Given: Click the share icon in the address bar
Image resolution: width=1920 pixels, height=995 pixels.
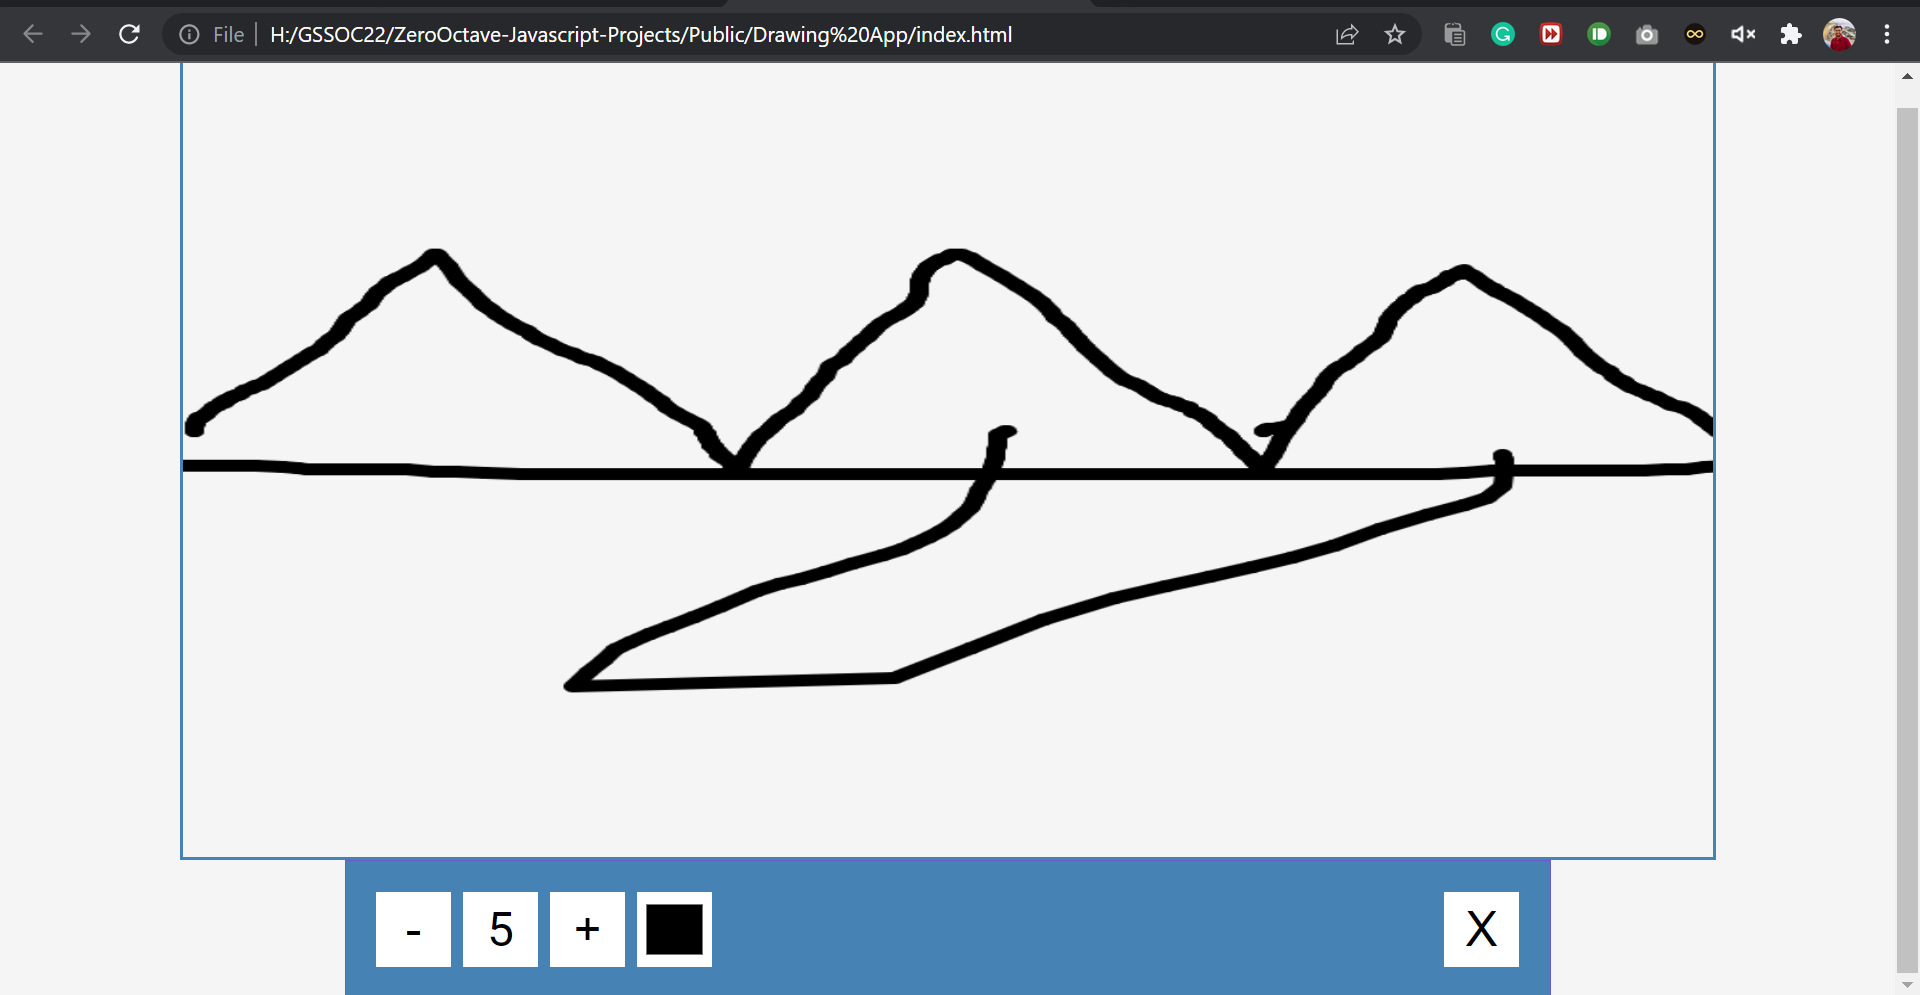Looking at the screenshot, I should click(1346, 33).
